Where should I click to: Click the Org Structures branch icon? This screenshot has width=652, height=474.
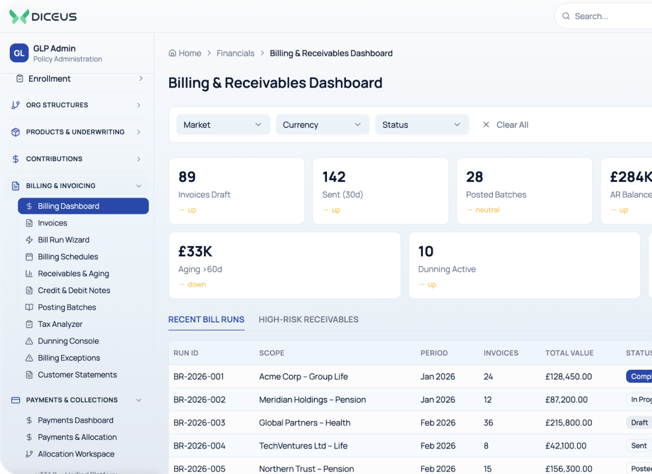tap(15, 105)
